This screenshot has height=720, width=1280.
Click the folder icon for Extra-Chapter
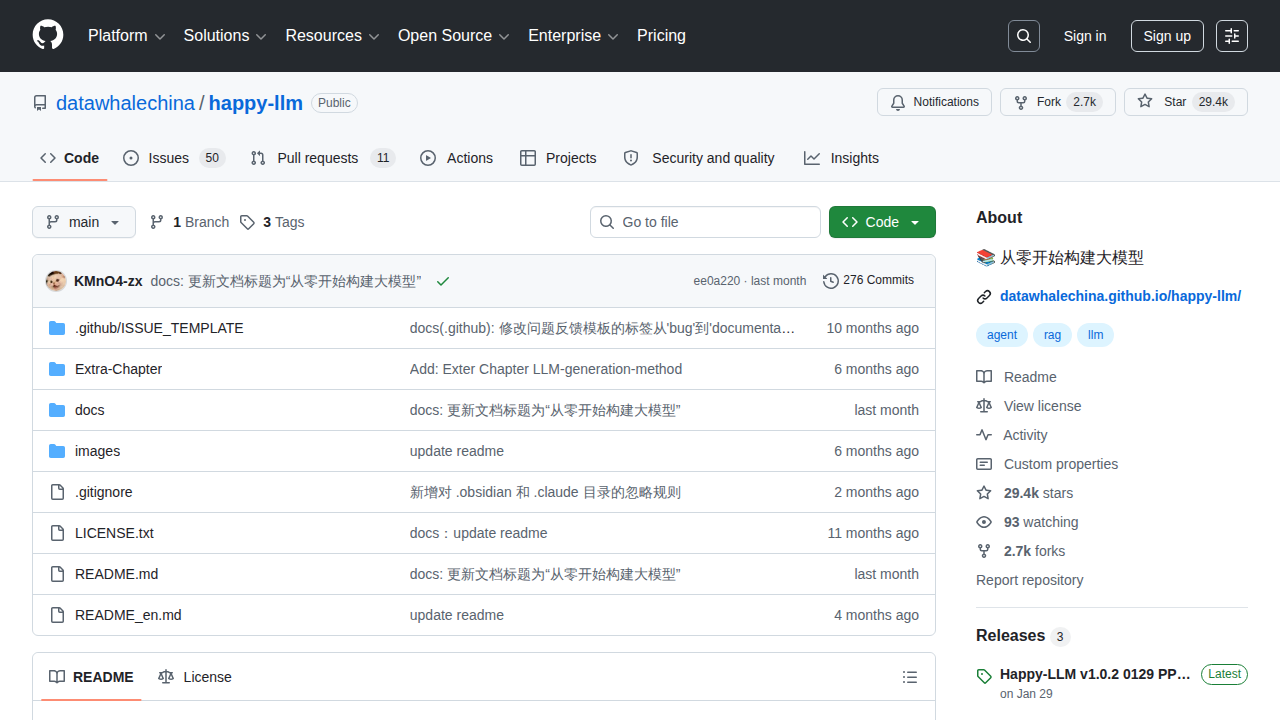pyautogui.click(x=57, y=369)
